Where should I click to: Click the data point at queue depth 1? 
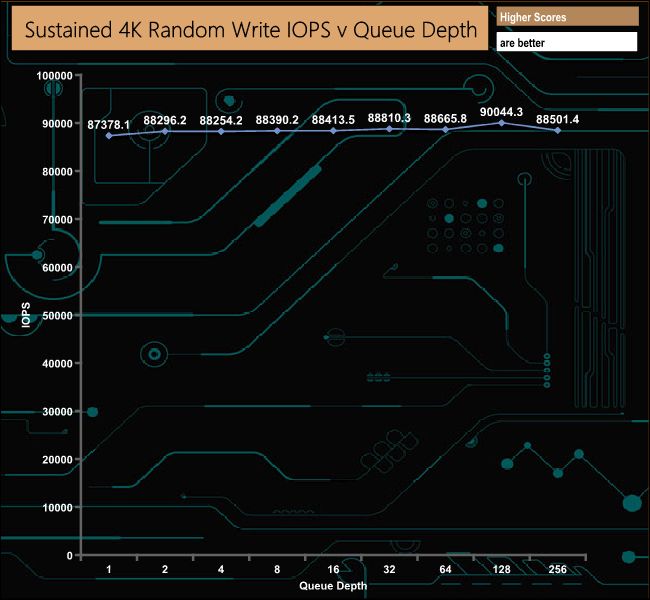pyautogui.click(x=109, y=135)
